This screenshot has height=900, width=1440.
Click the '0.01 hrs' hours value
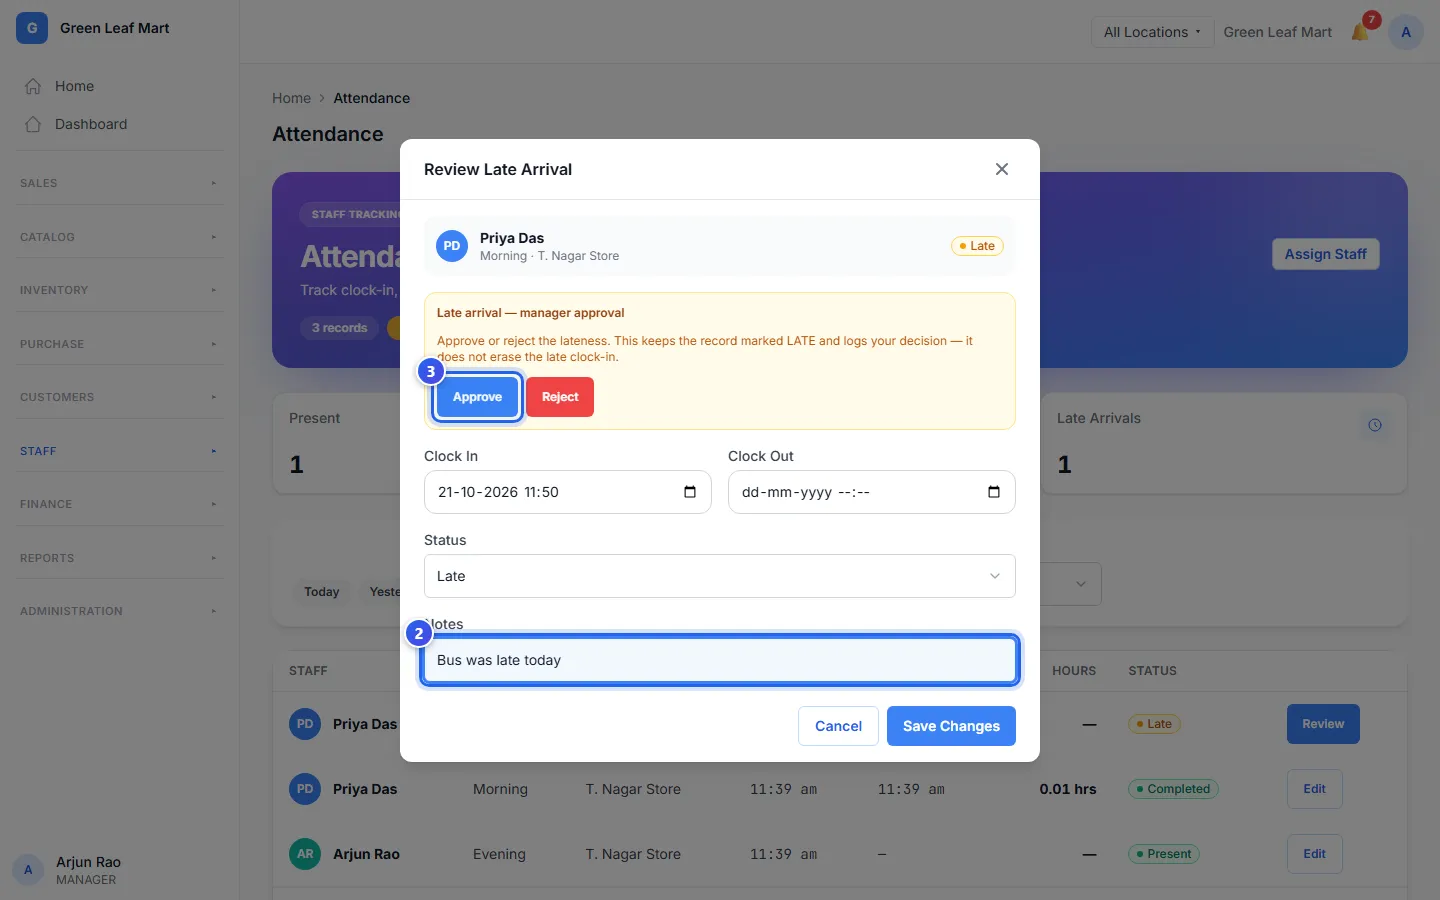(1068, 789)
